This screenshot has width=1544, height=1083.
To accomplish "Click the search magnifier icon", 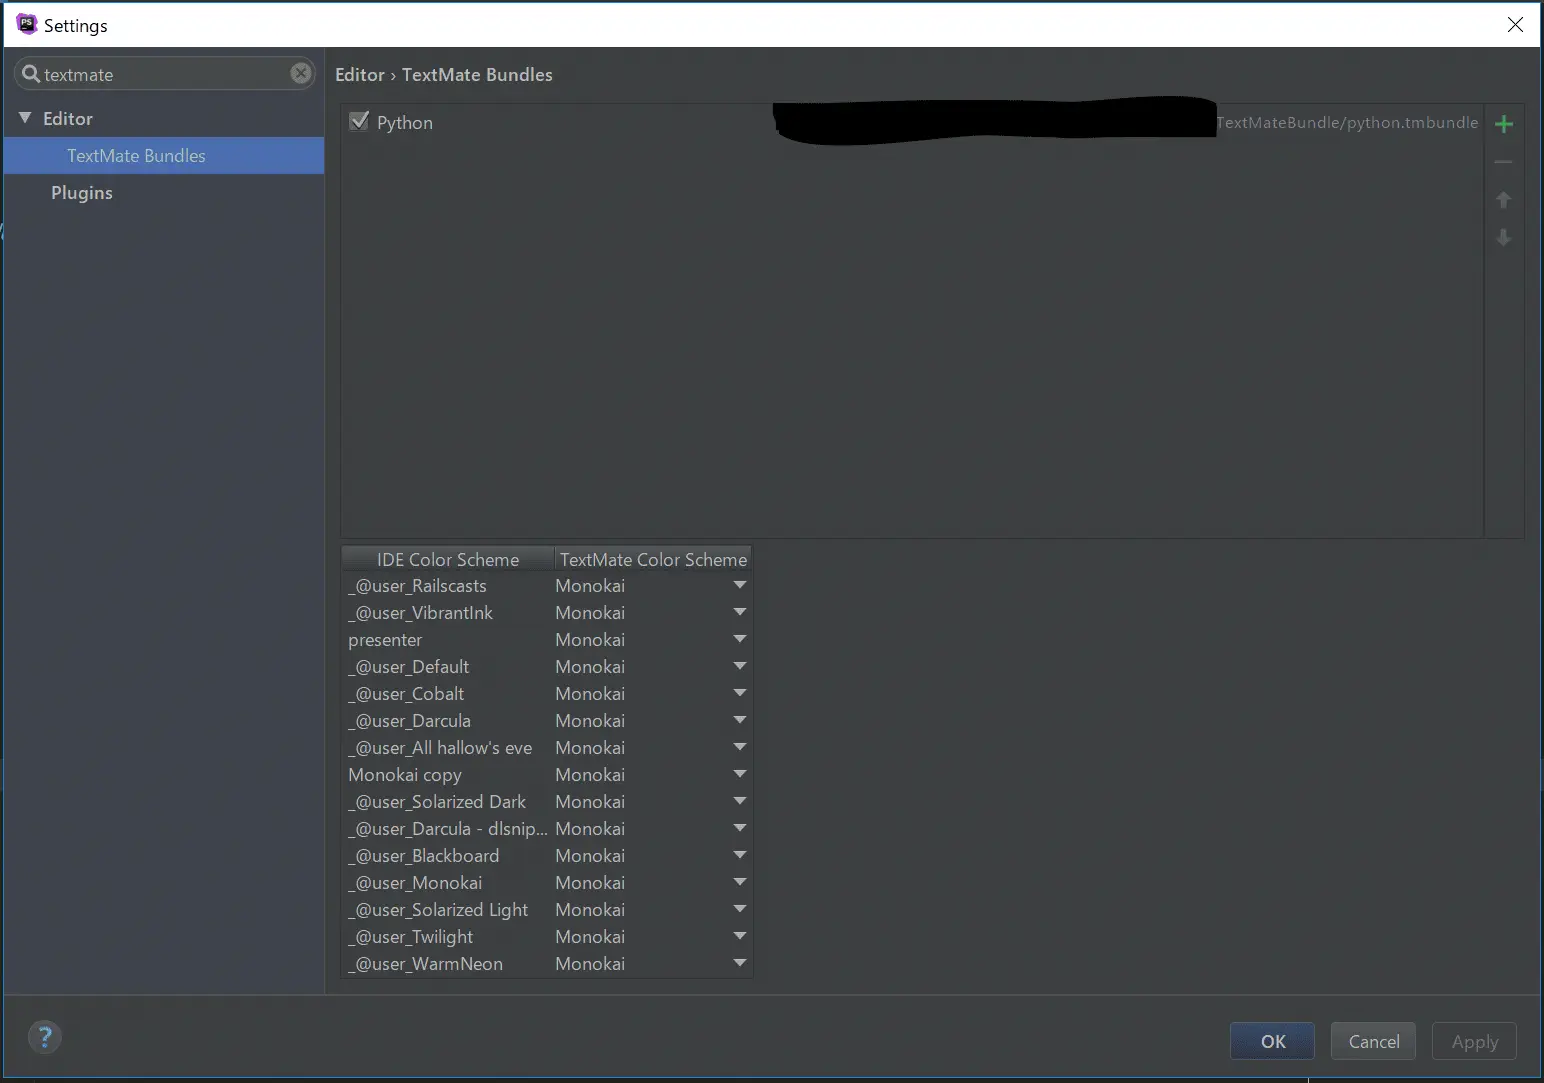I will click(x=31, y=74).
